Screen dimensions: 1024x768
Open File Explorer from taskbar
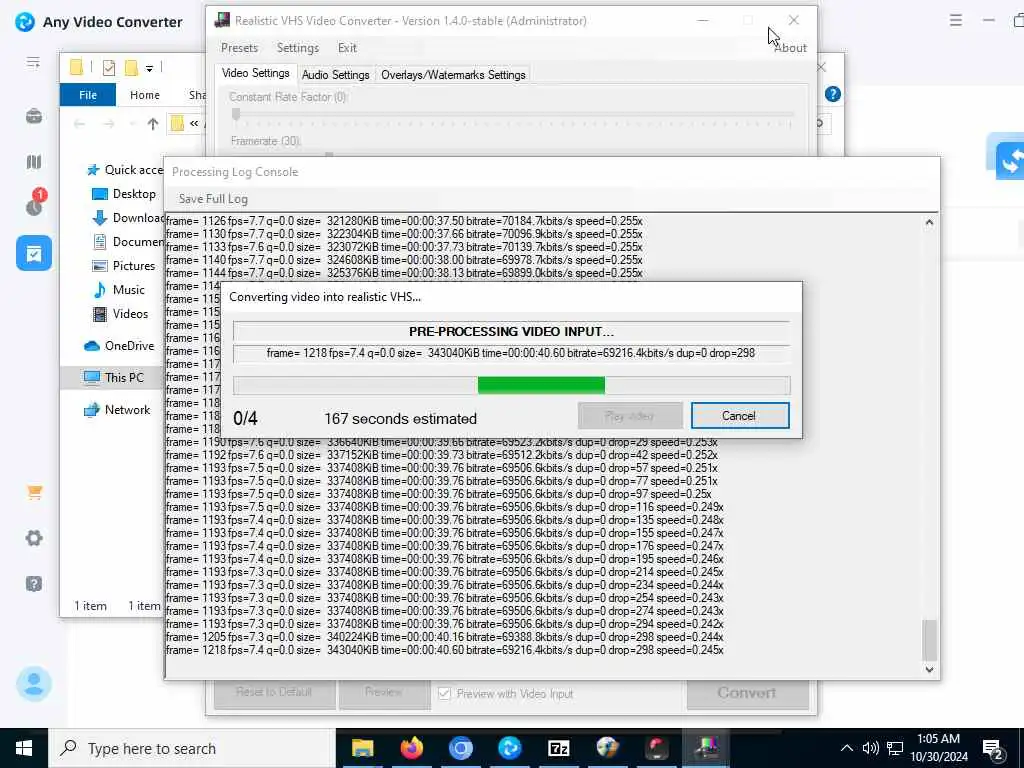362,748
